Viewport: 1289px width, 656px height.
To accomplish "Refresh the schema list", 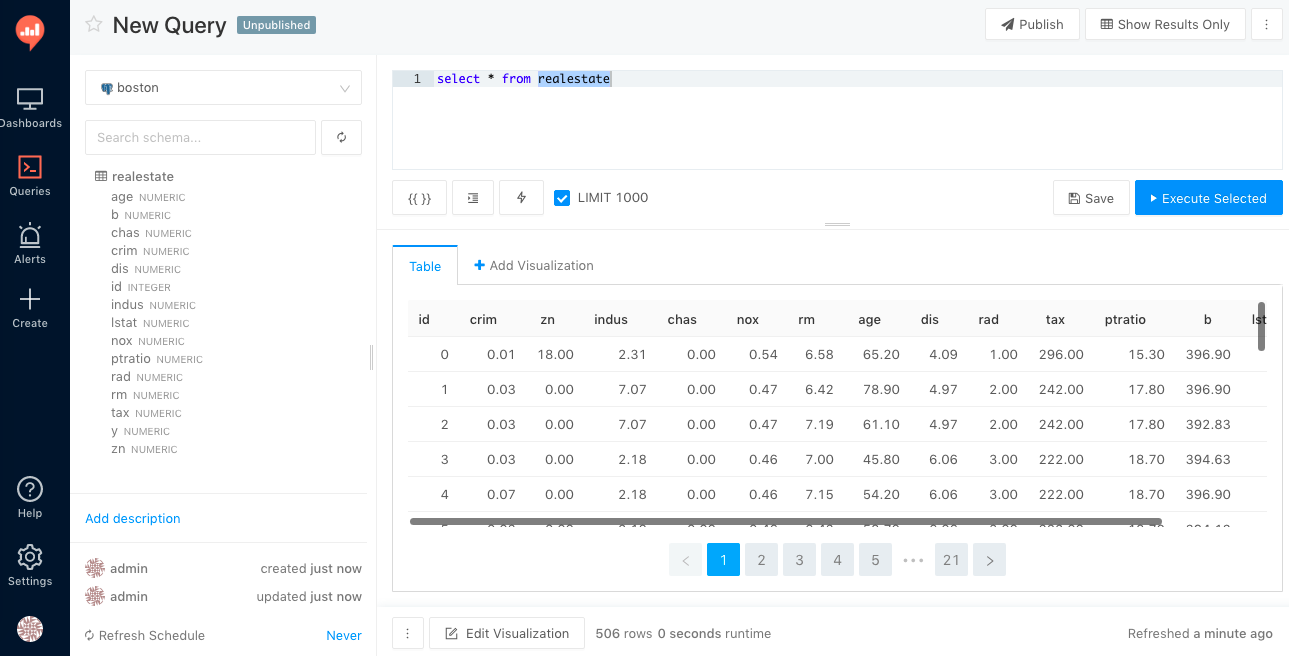I will point(341,137).
